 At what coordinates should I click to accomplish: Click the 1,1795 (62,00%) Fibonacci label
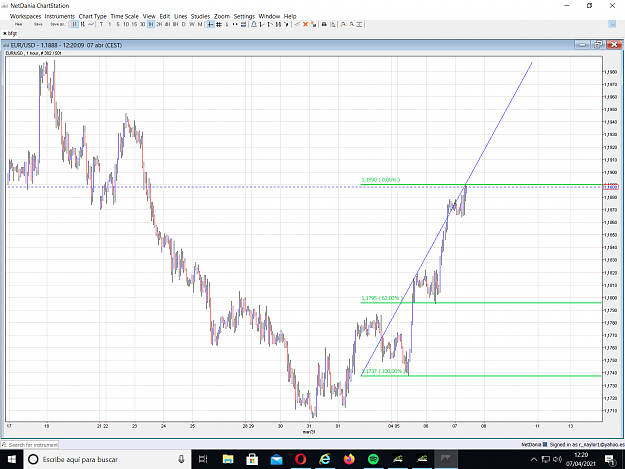click(381, 298)
